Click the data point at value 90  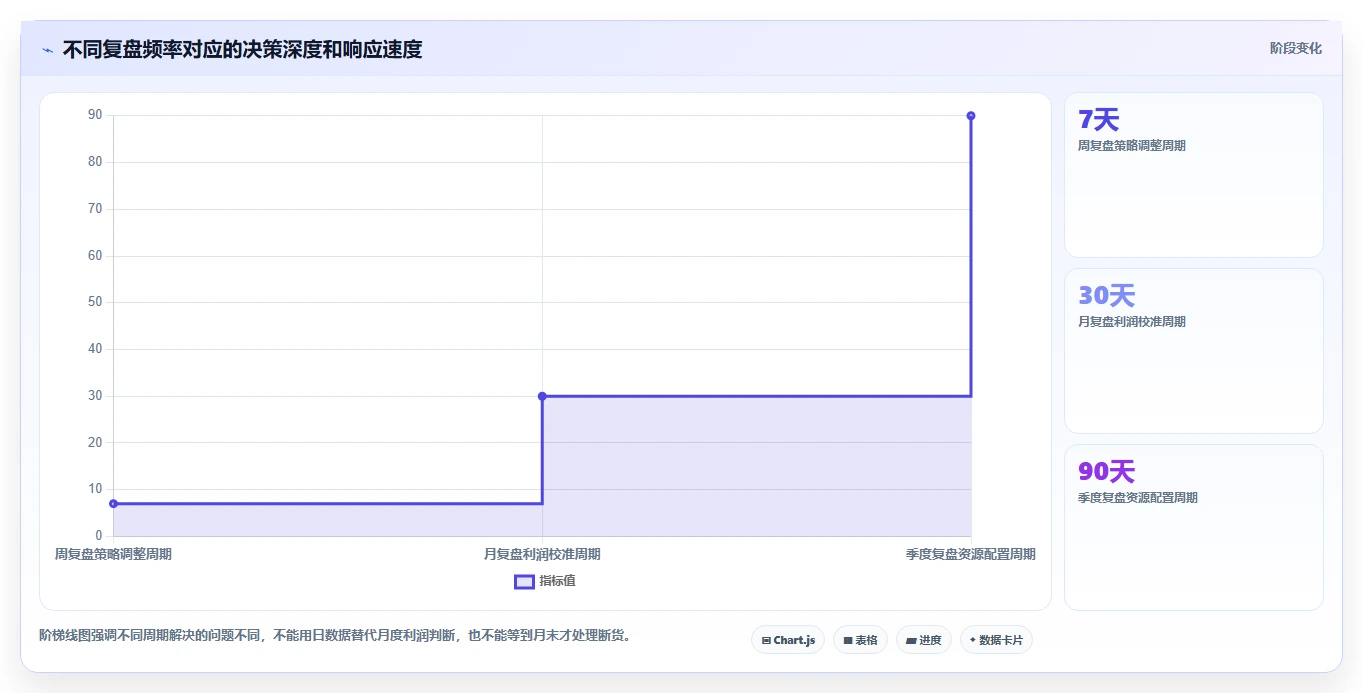click(x=971, y=116)
